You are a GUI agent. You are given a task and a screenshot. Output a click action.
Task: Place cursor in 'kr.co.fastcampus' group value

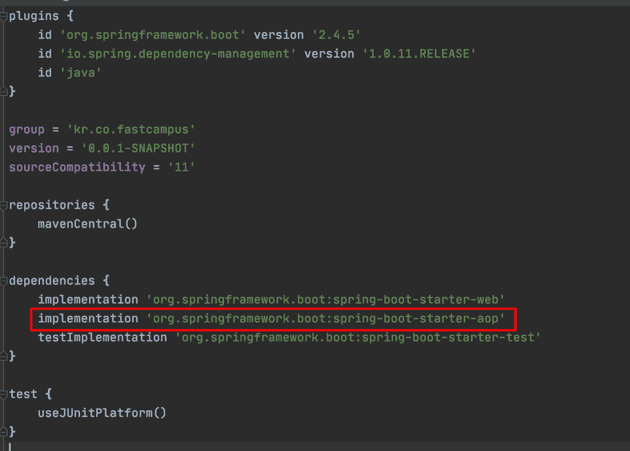131,130
